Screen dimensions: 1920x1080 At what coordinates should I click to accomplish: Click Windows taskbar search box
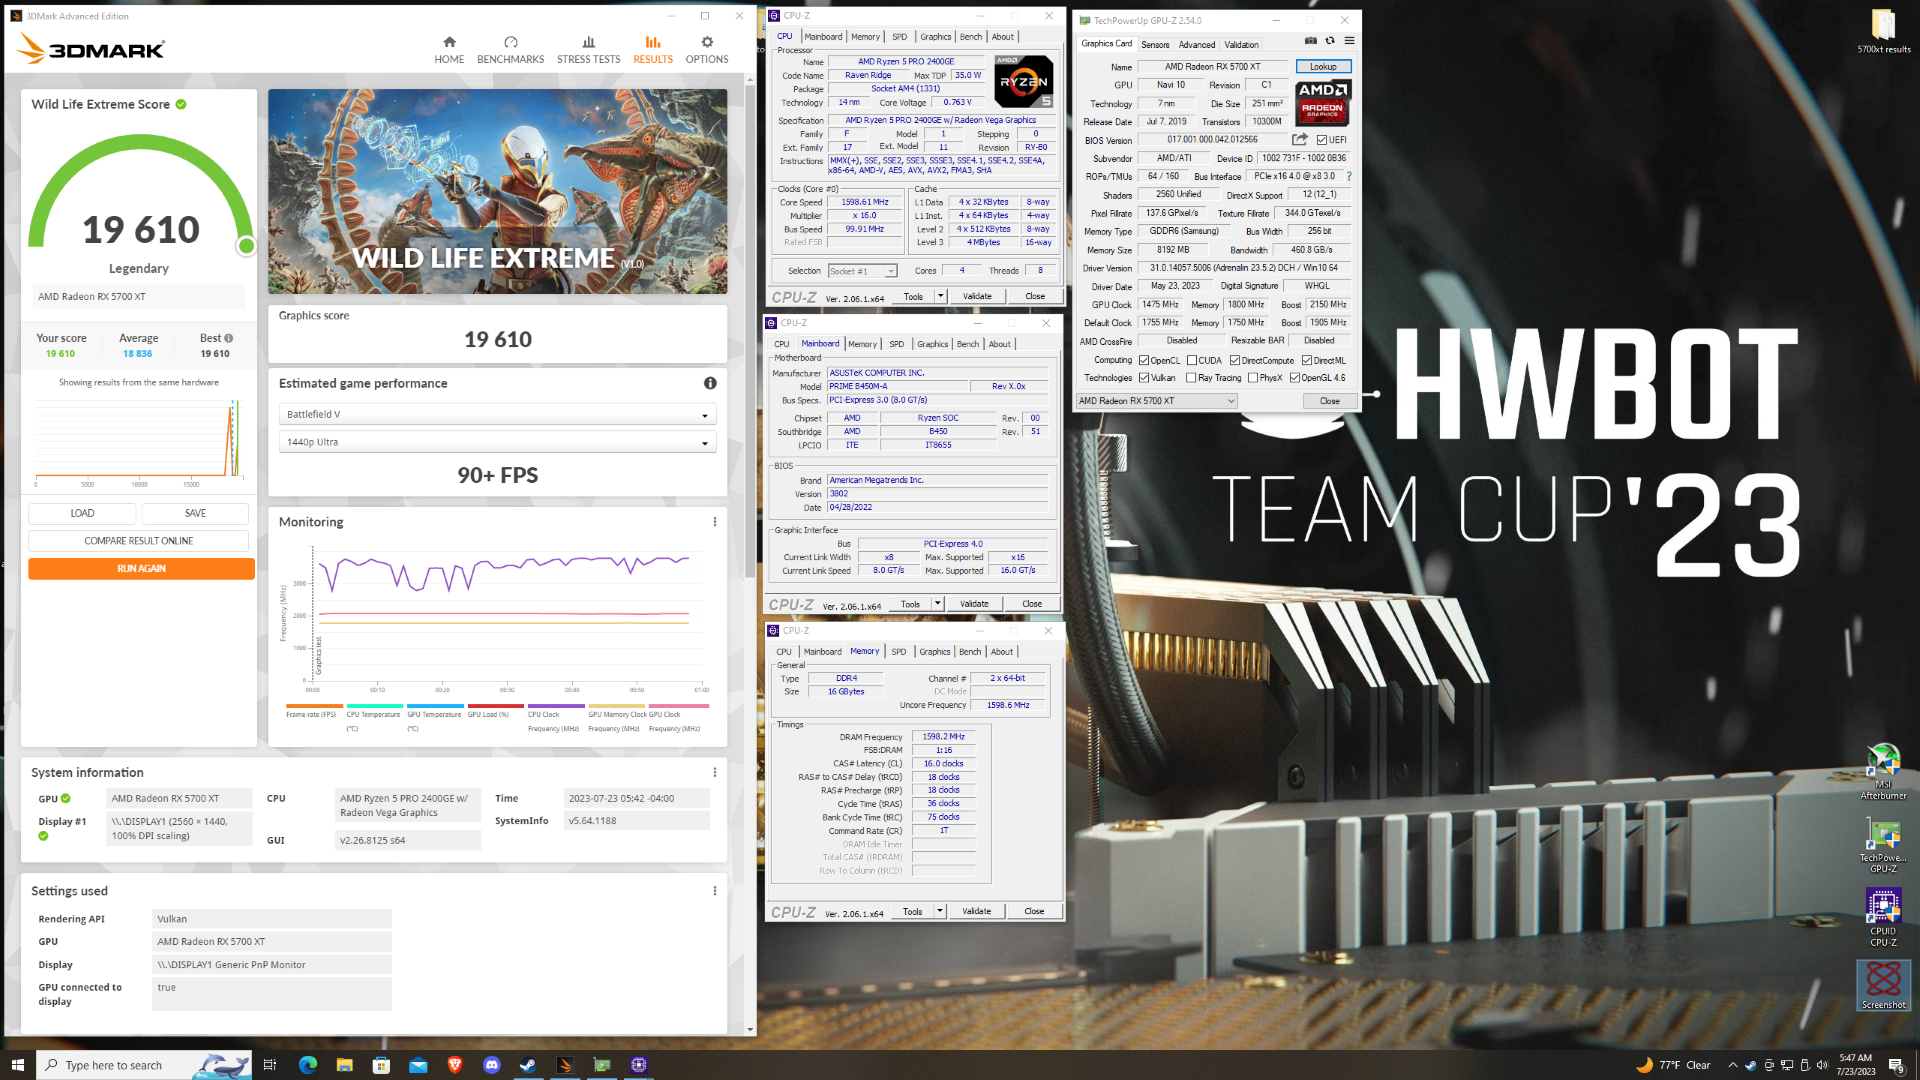click(144, 1065)
